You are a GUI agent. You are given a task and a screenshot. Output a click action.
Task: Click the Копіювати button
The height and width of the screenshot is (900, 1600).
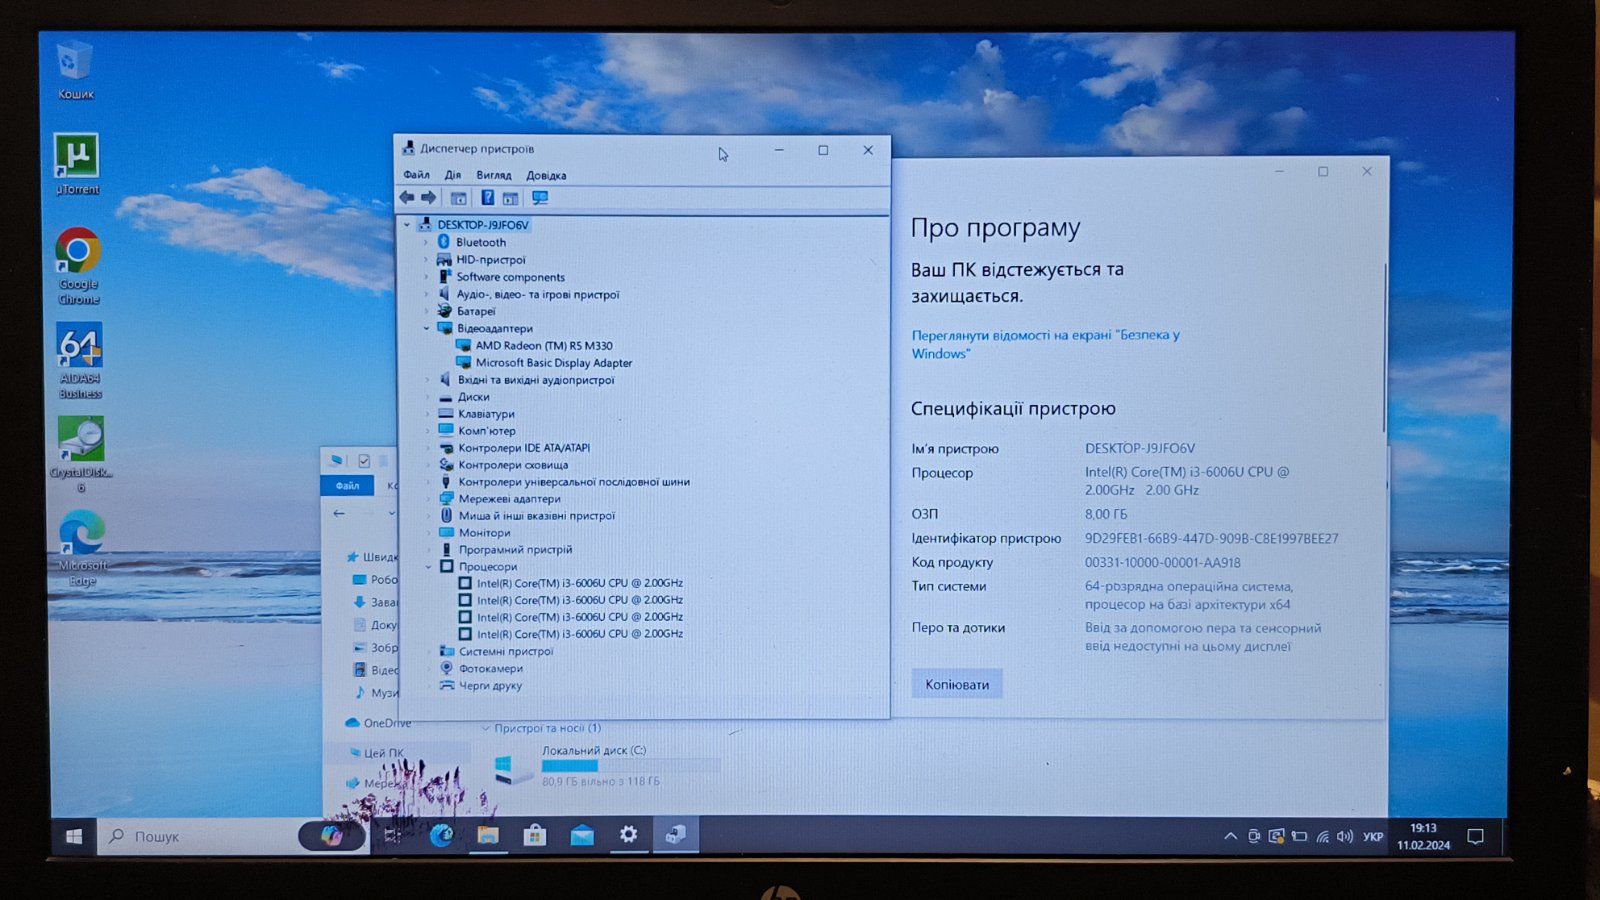(957, 684)
